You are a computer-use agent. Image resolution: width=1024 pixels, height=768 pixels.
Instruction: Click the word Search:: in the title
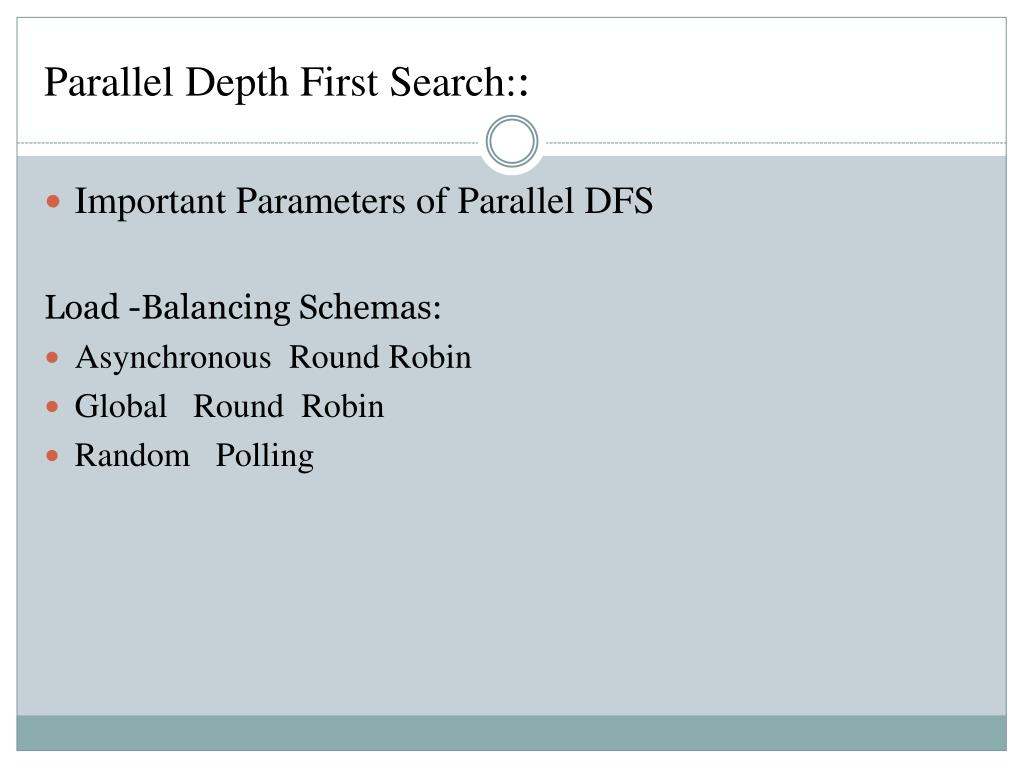(459, 83)
